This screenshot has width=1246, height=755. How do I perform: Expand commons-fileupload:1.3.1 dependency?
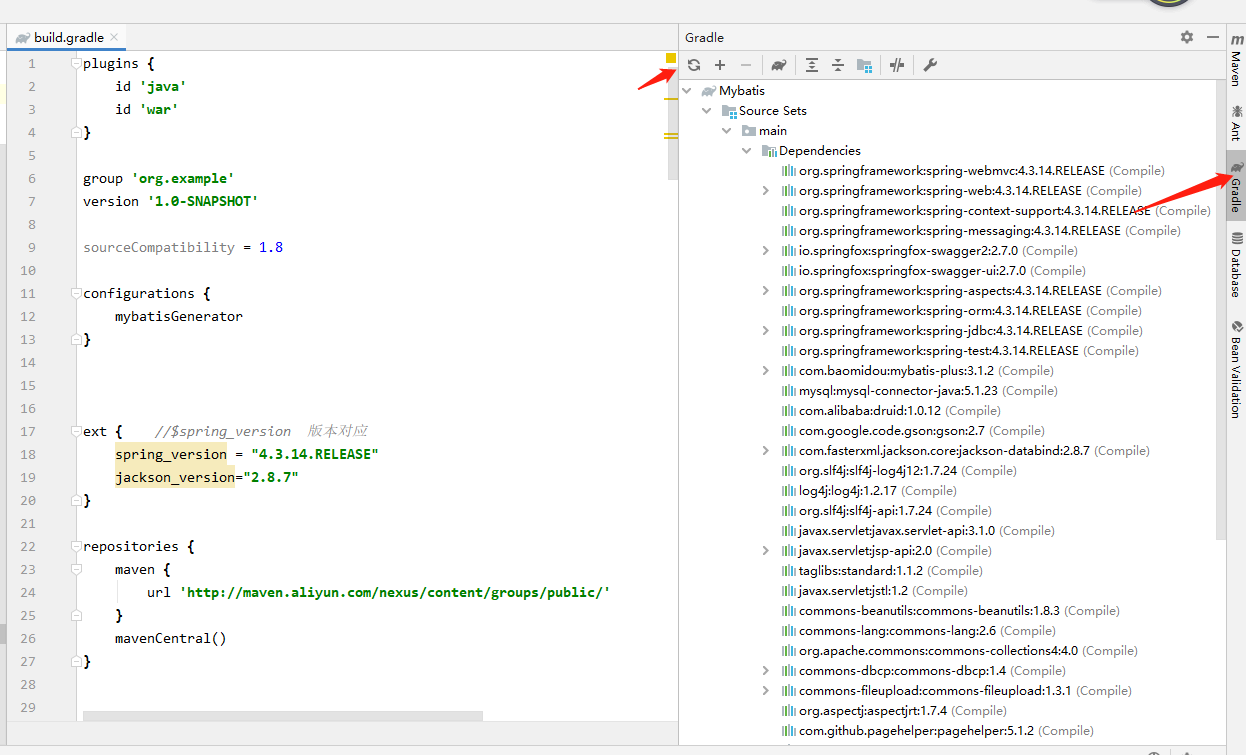(x=766, y=691)
